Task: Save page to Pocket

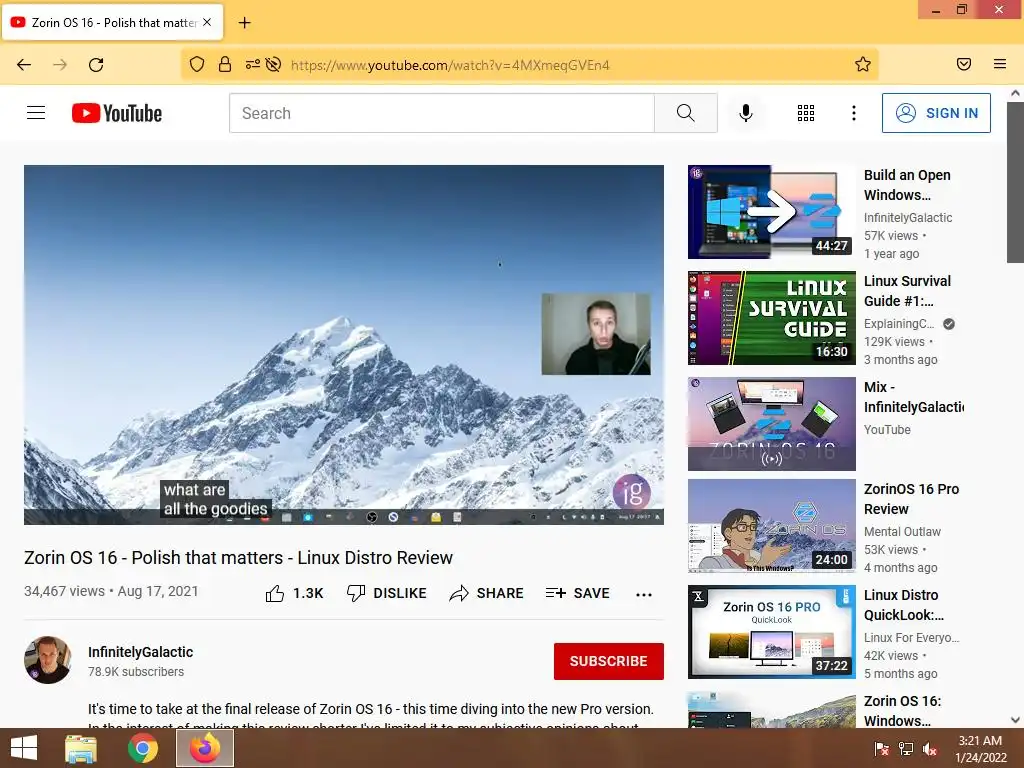Action: point(964,64)
